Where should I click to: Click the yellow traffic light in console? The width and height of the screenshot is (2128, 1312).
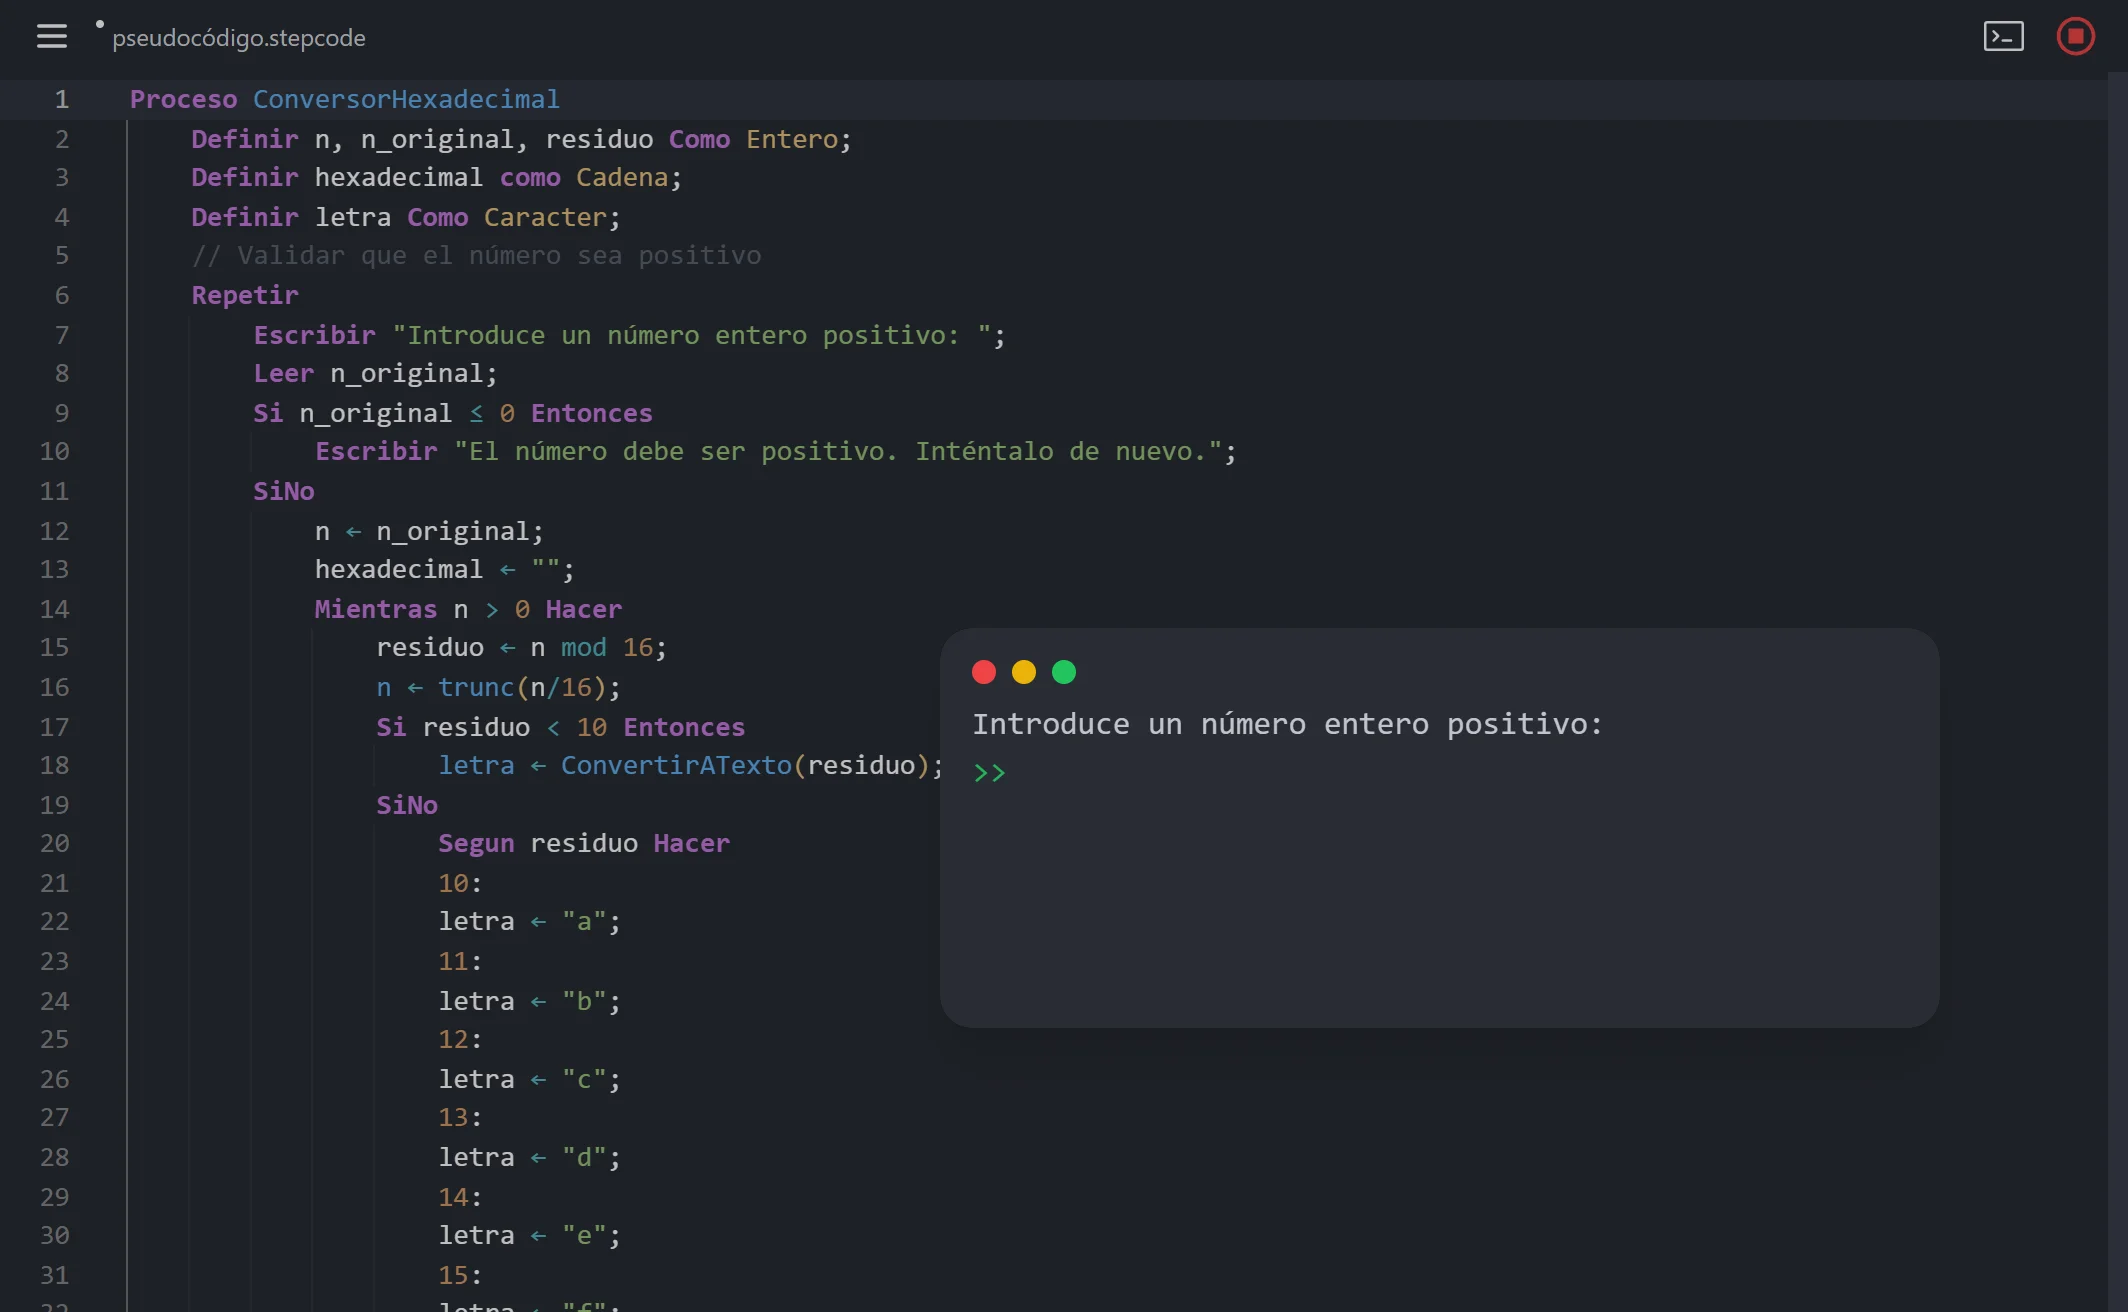coord(1024,672)
